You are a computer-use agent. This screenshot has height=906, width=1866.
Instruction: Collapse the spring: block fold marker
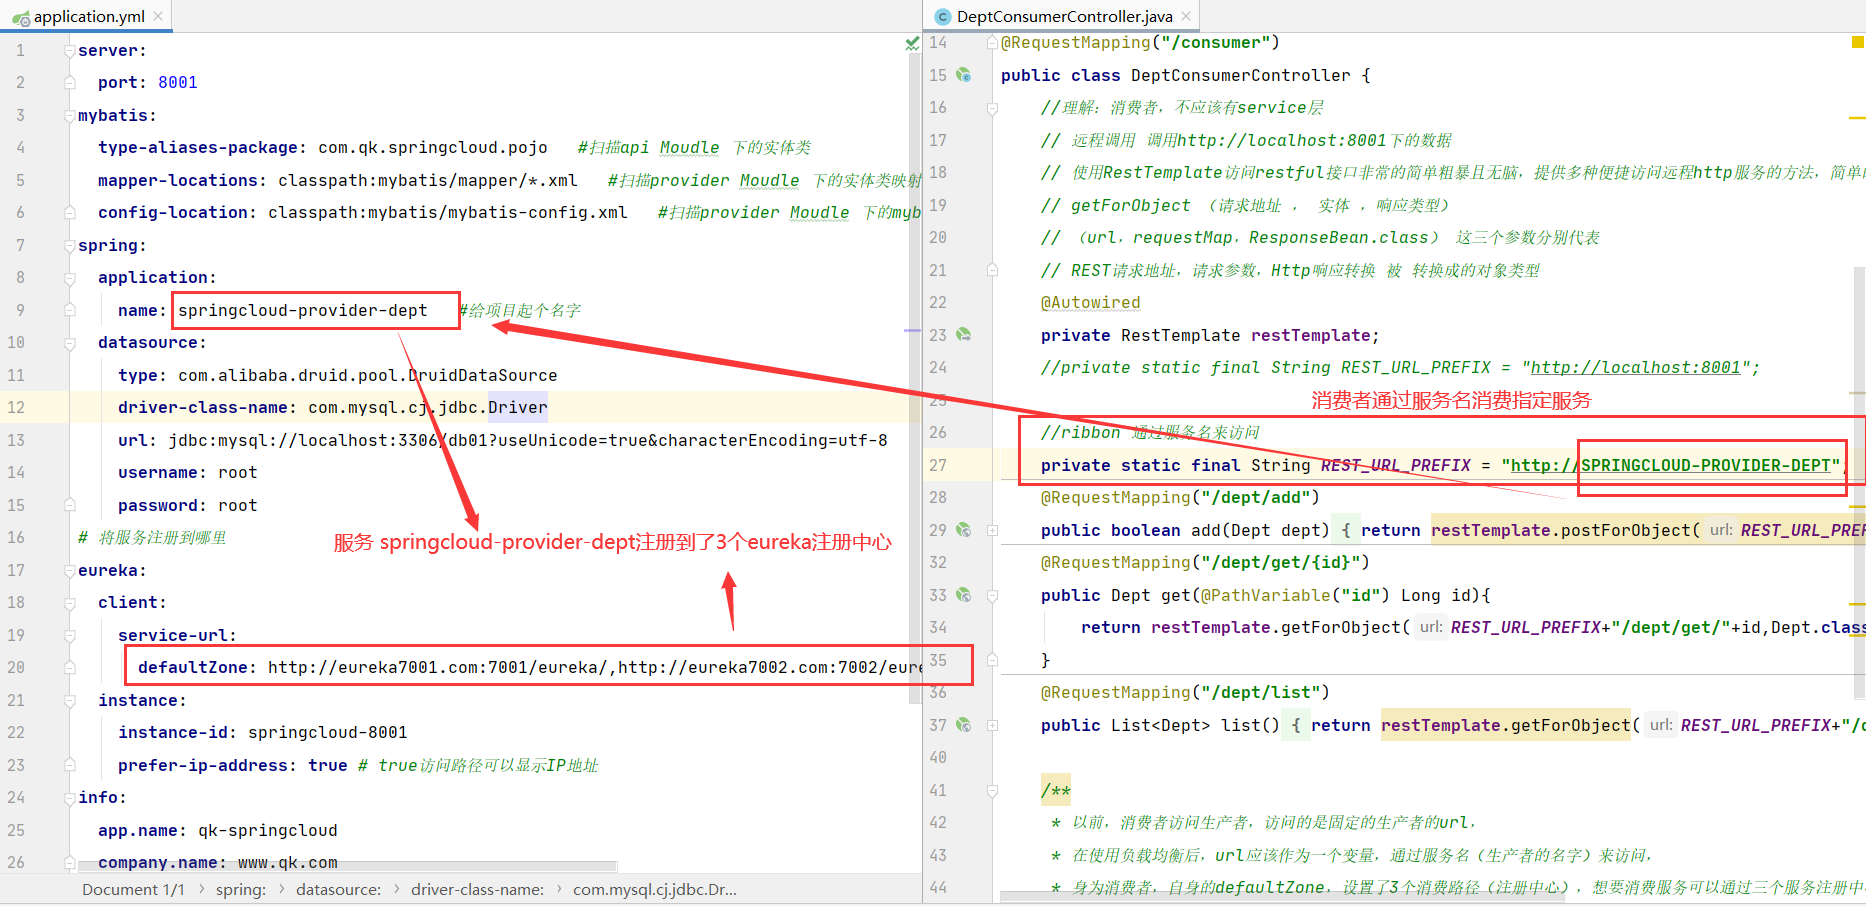(x=70, y=245)
